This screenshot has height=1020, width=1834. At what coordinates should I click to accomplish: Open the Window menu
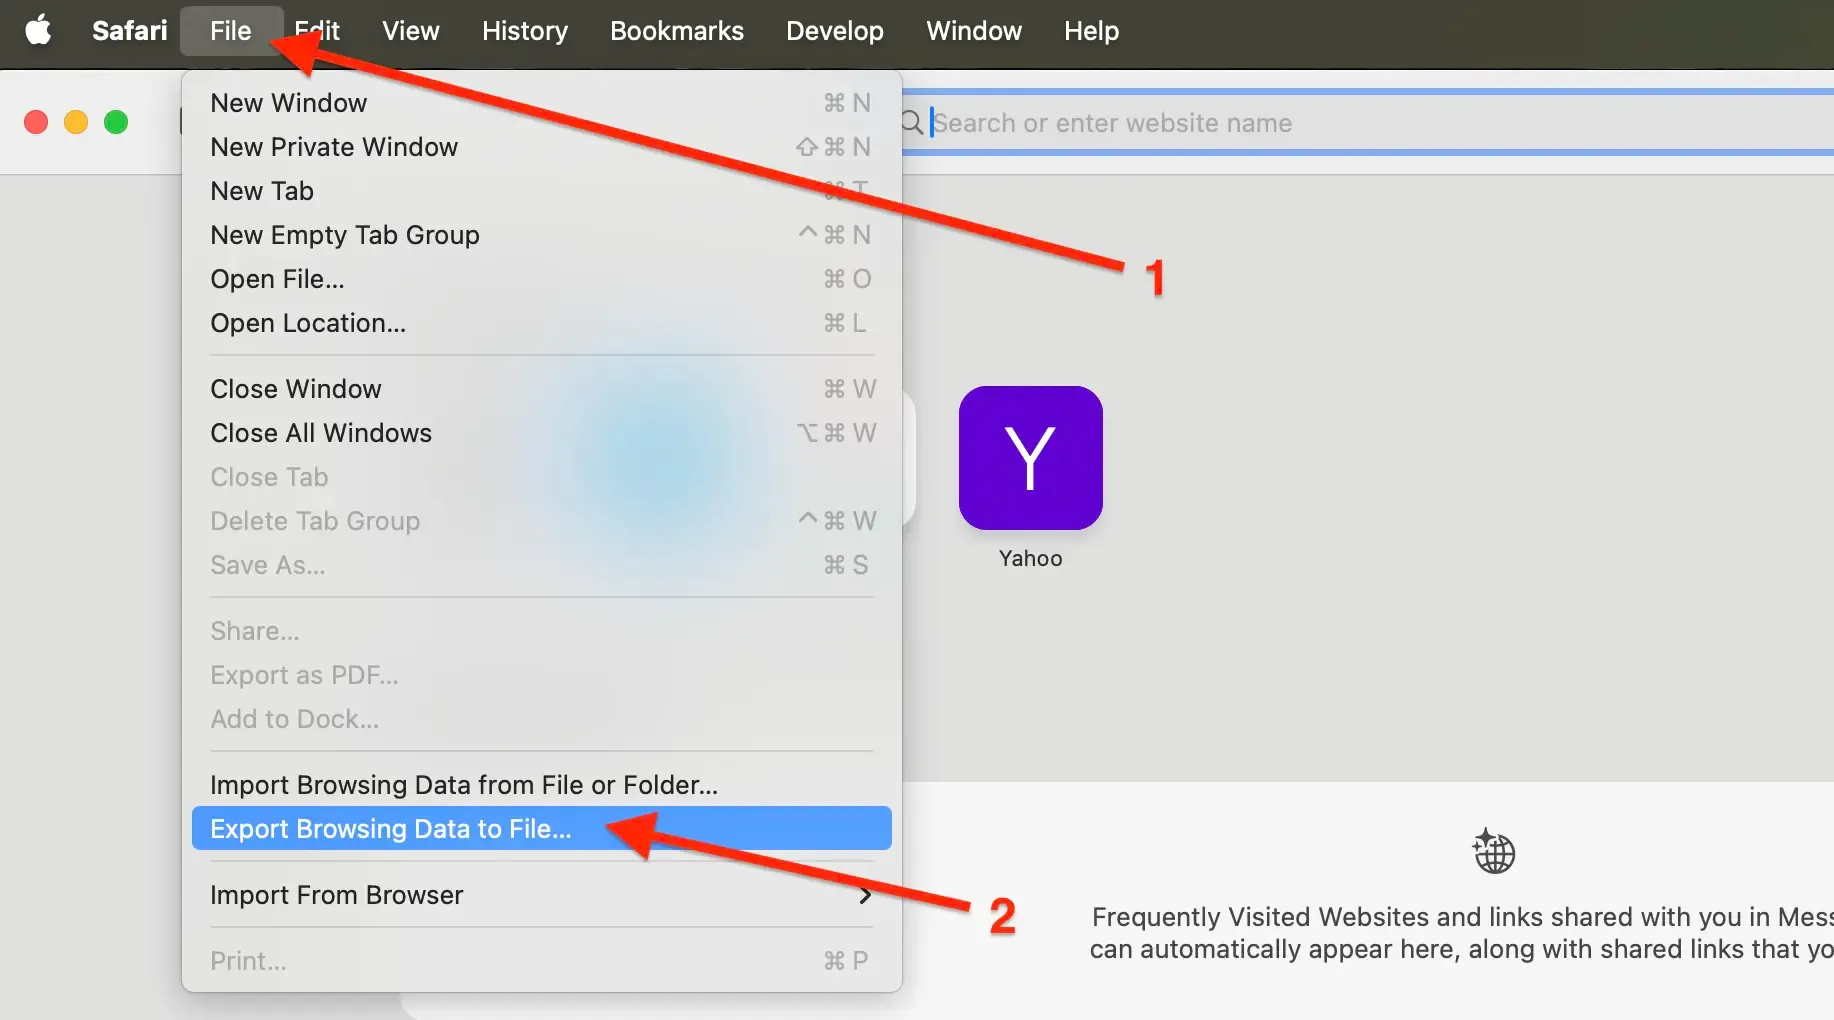974,30
